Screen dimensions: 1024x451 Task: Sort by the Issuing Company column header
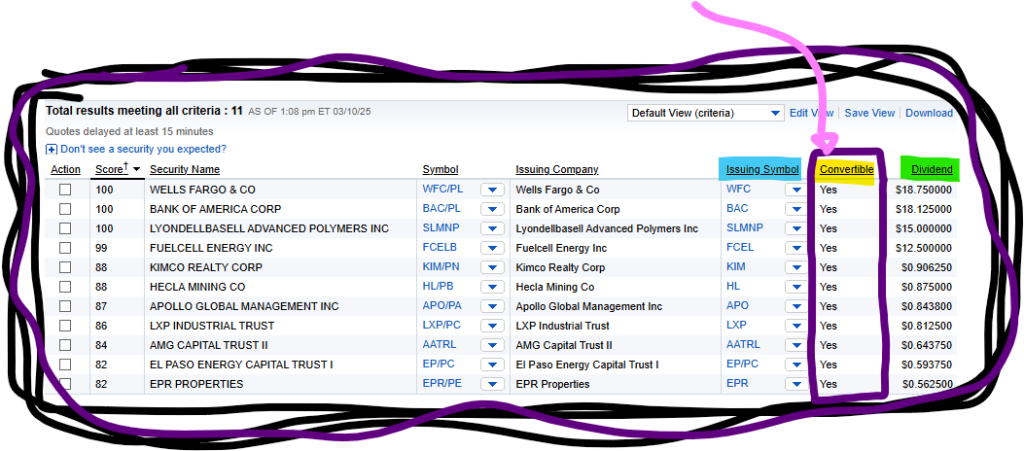click(x=557, y=170)
